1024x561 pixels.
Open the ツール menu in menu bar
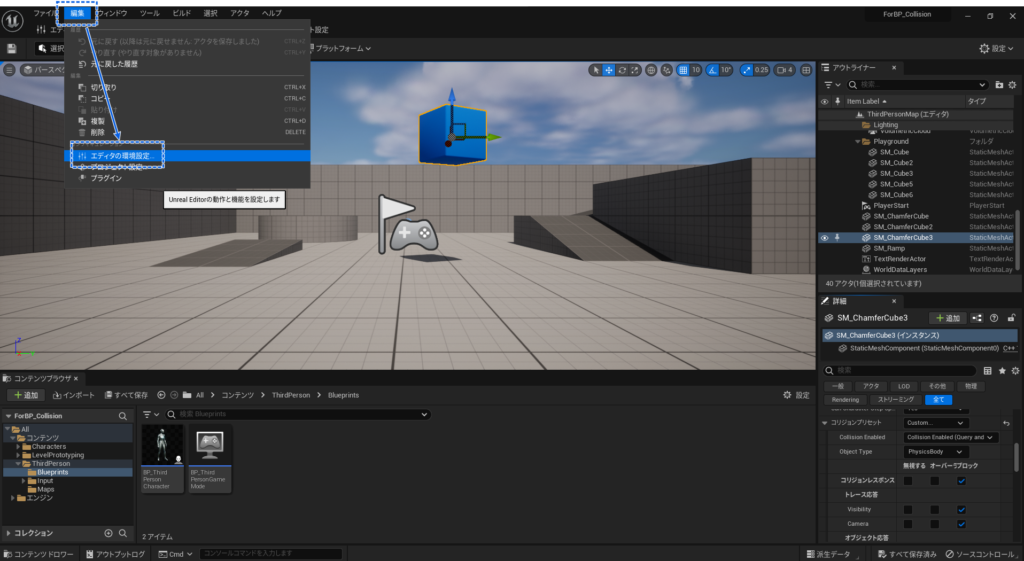pos(149,13)
